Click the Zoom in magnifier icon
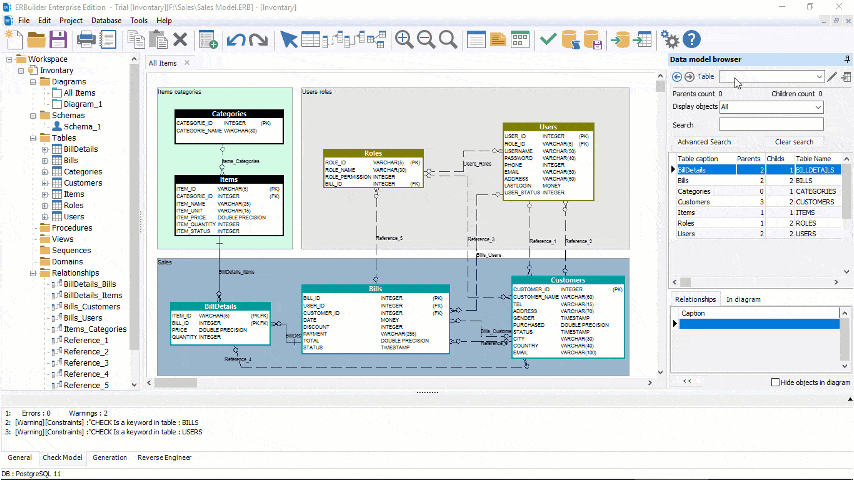 [x=404, y=39]
